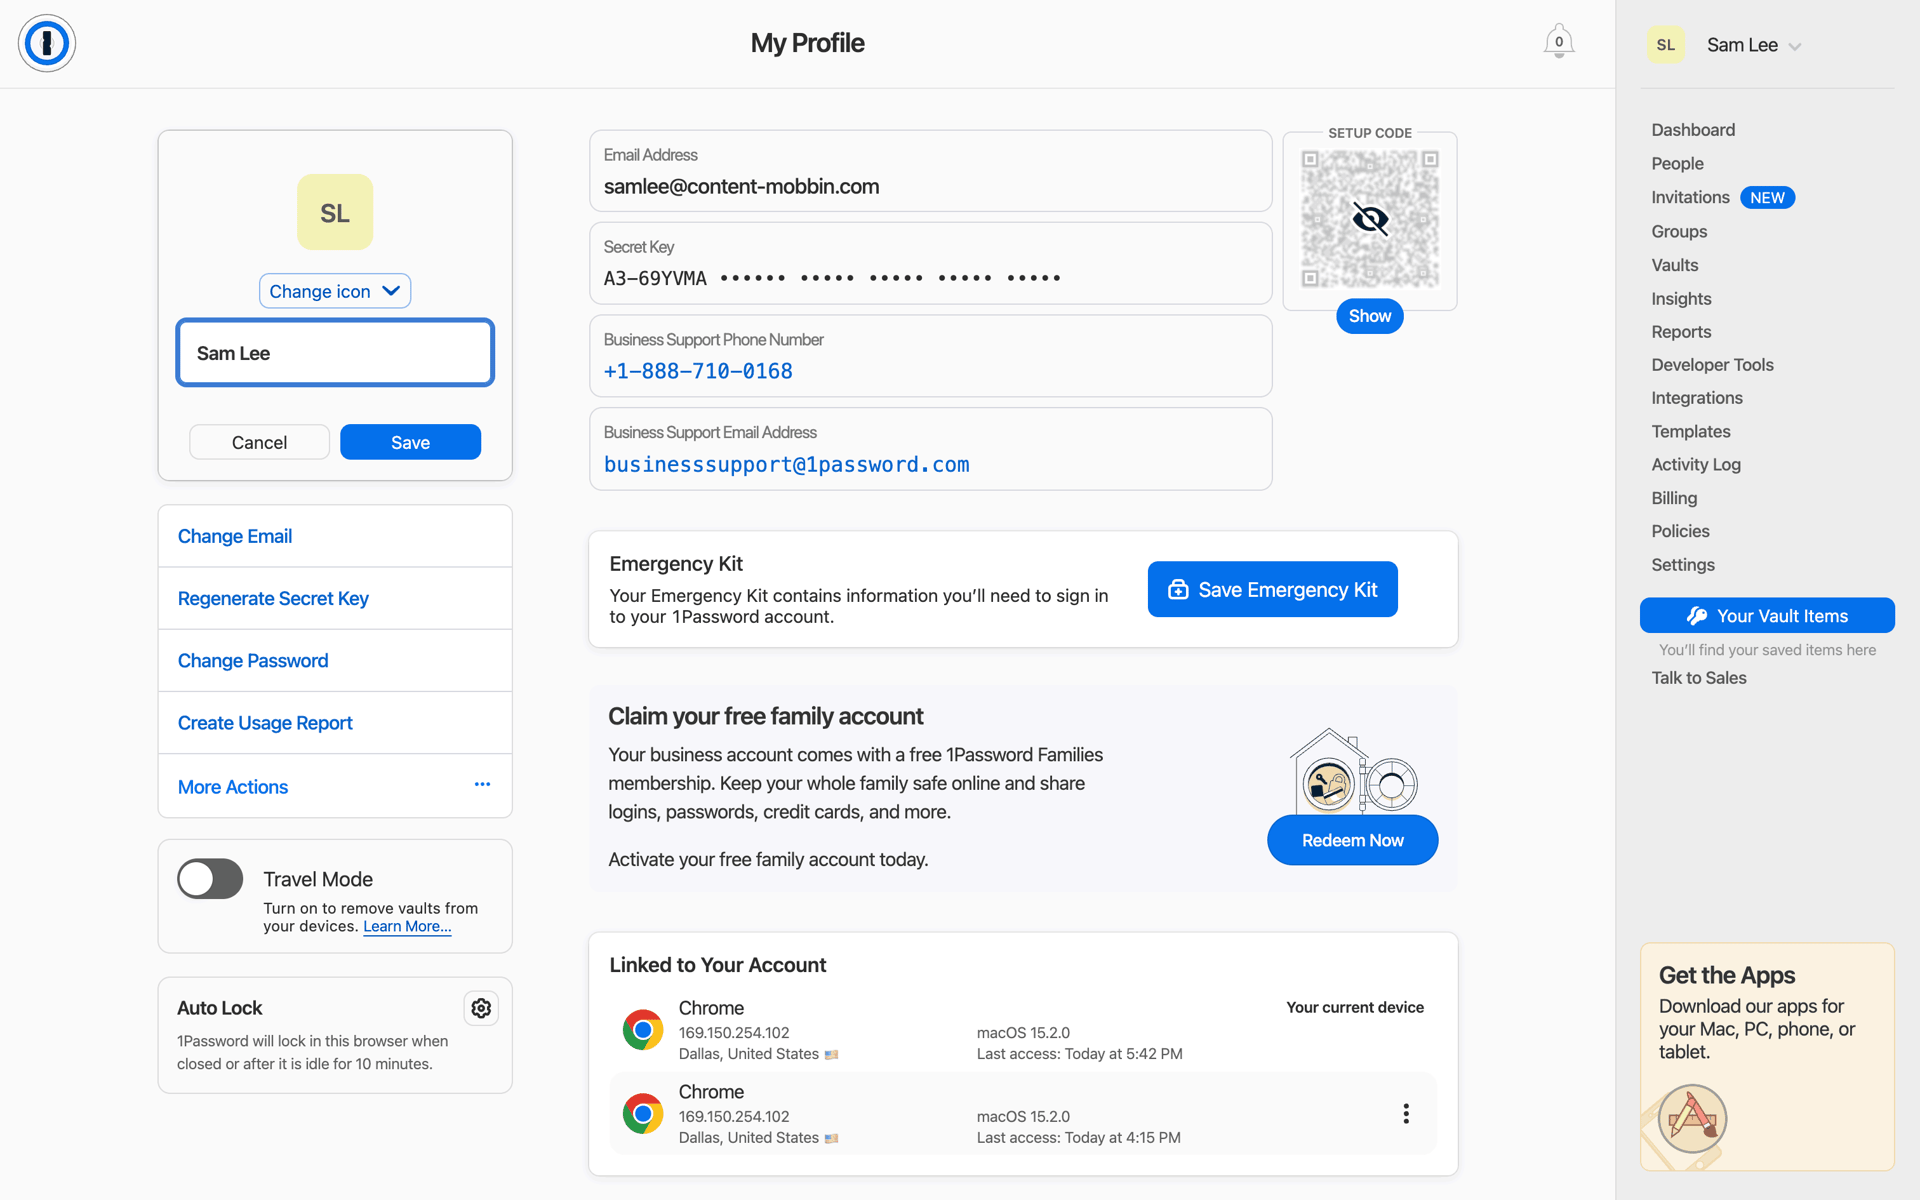Focus the Sam Lee name input field
The image size is (1920, 1200).
point(335,353)
